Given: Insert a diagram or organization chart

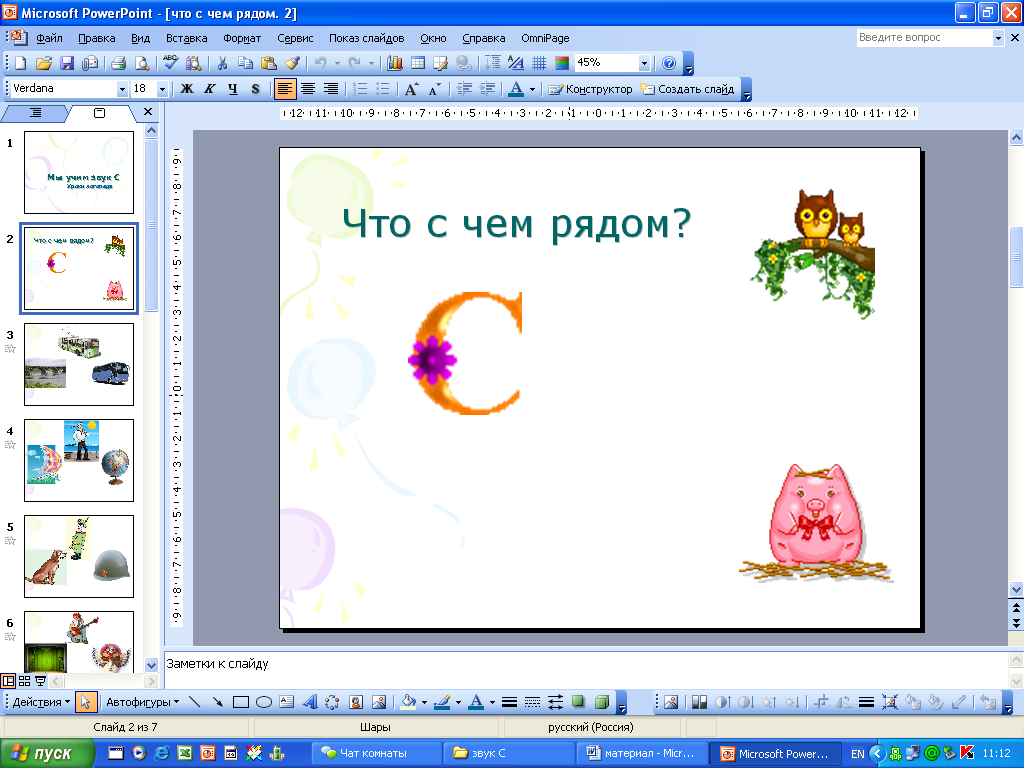Looking at the screenshot, I should pos(332,702).
